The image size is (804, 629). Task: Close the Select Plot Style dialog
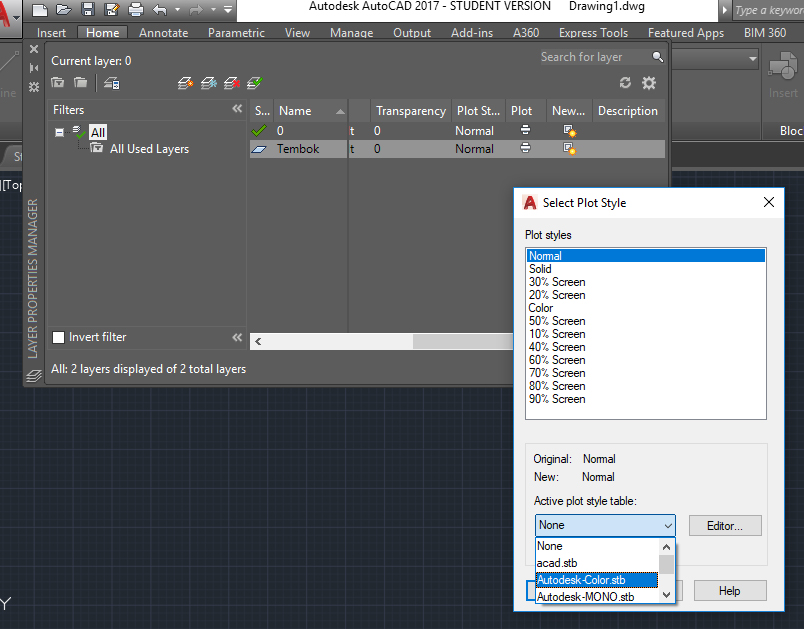tap(769, 202)
